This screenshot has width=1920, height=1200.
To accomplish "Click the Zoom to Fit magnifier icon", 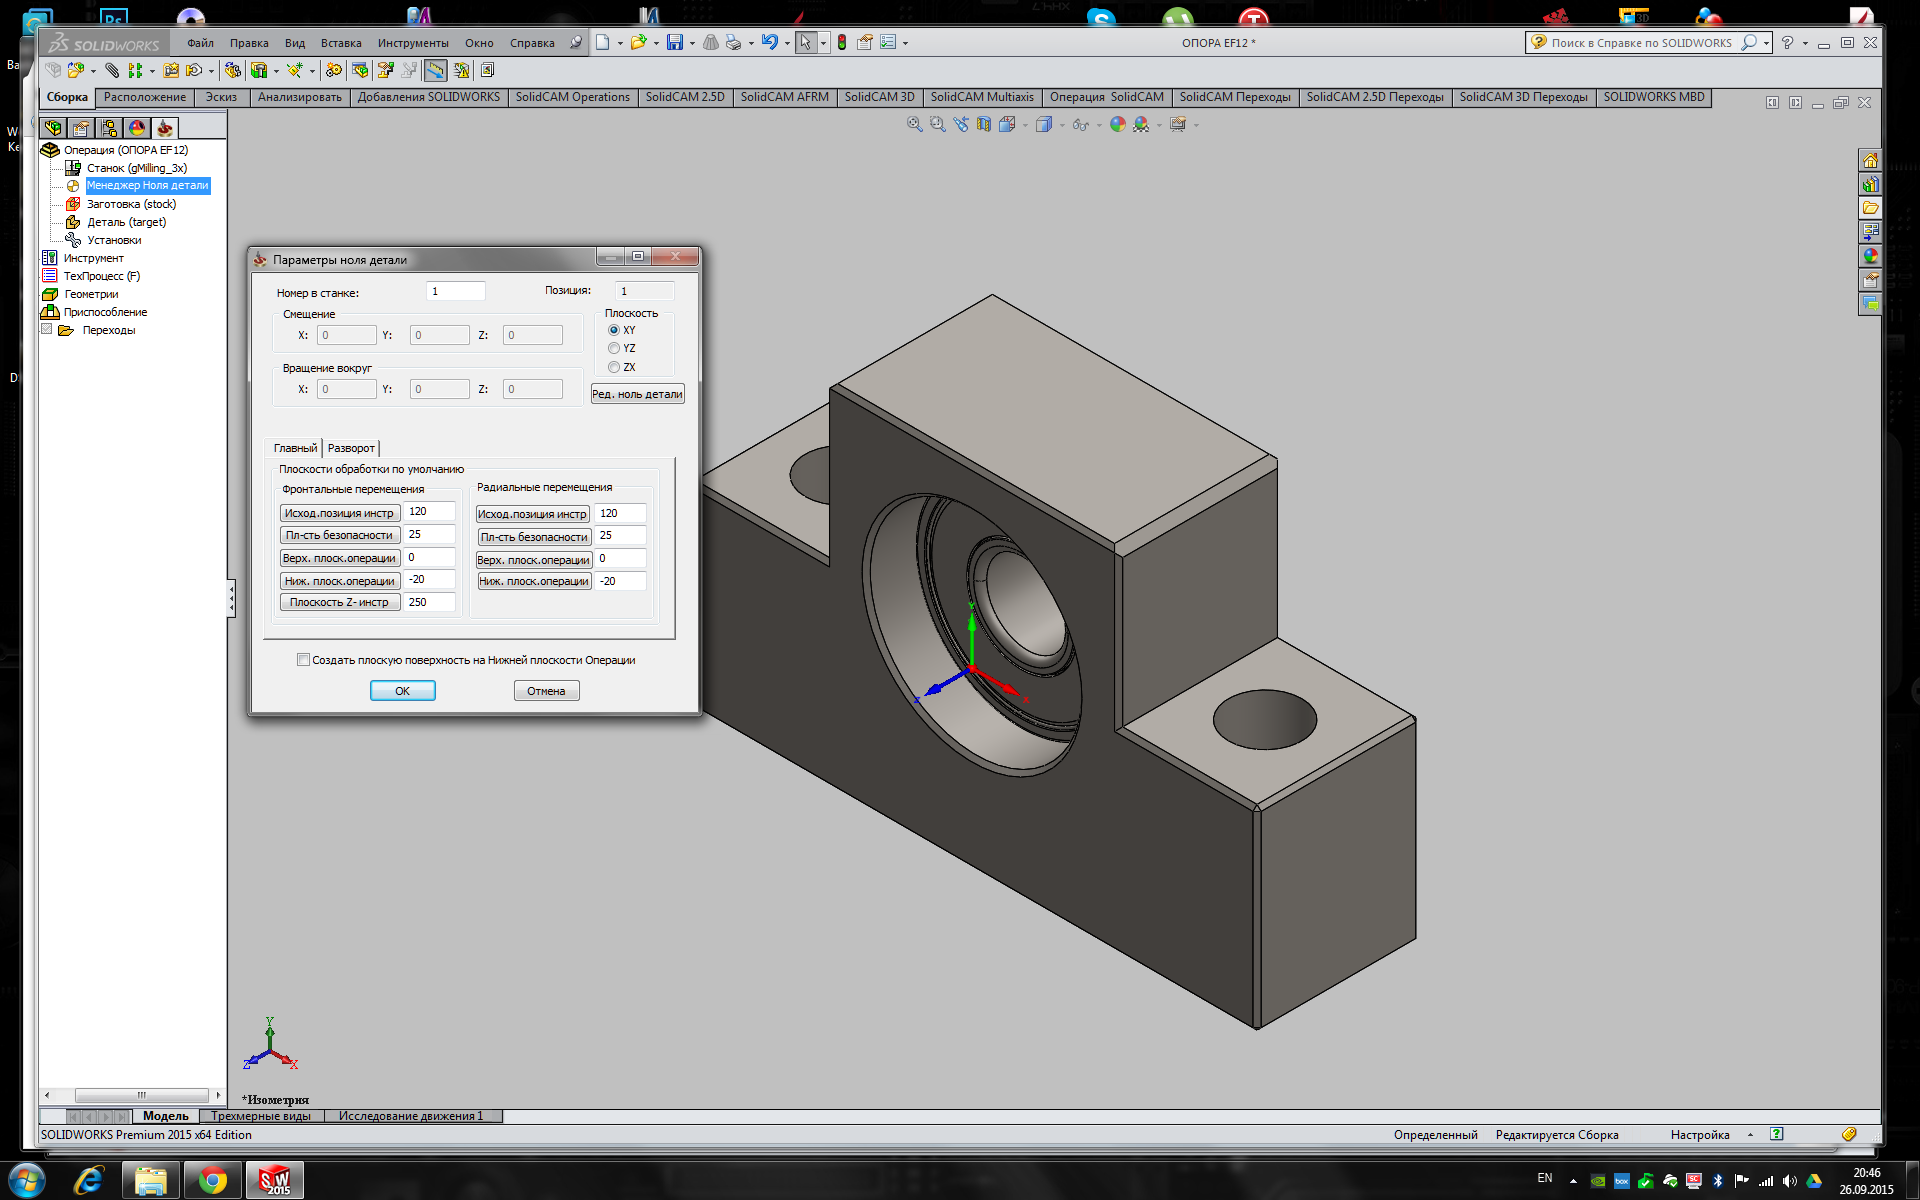I will [x=914, y=124].
